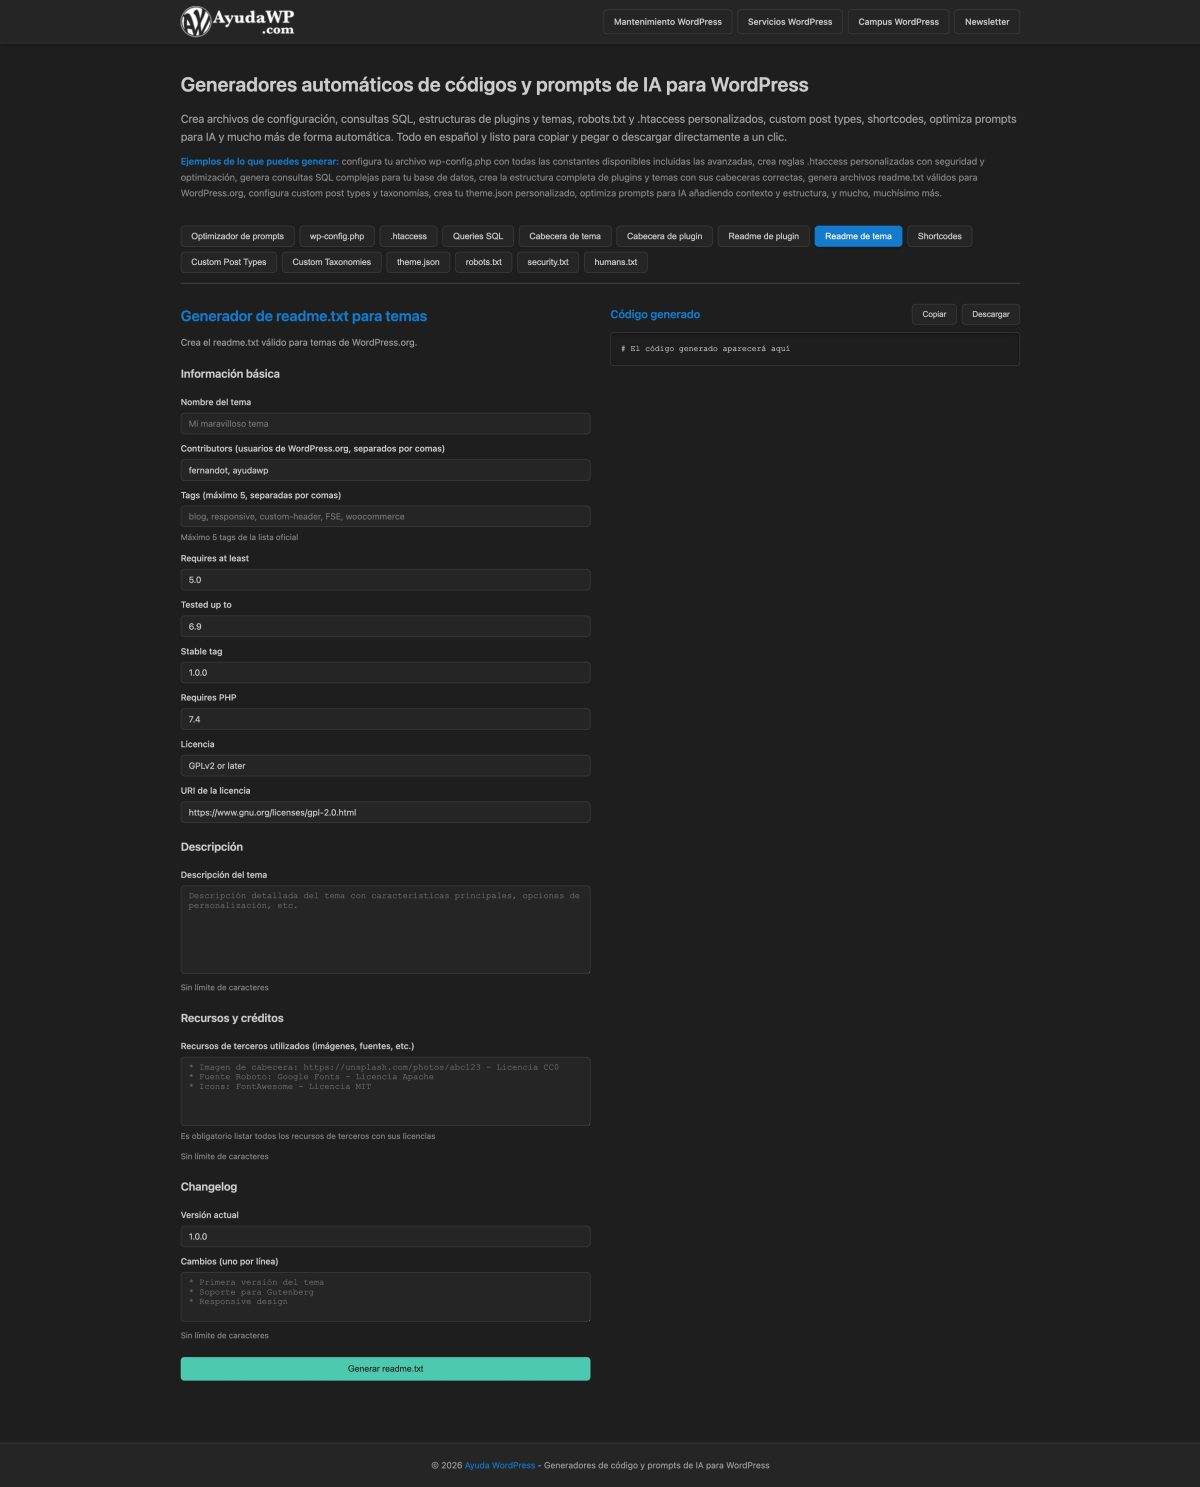Viewport: 1200px width, 1487px height.
Task: Open the "Custom Post Types" generator
Action: coord(228,261)
